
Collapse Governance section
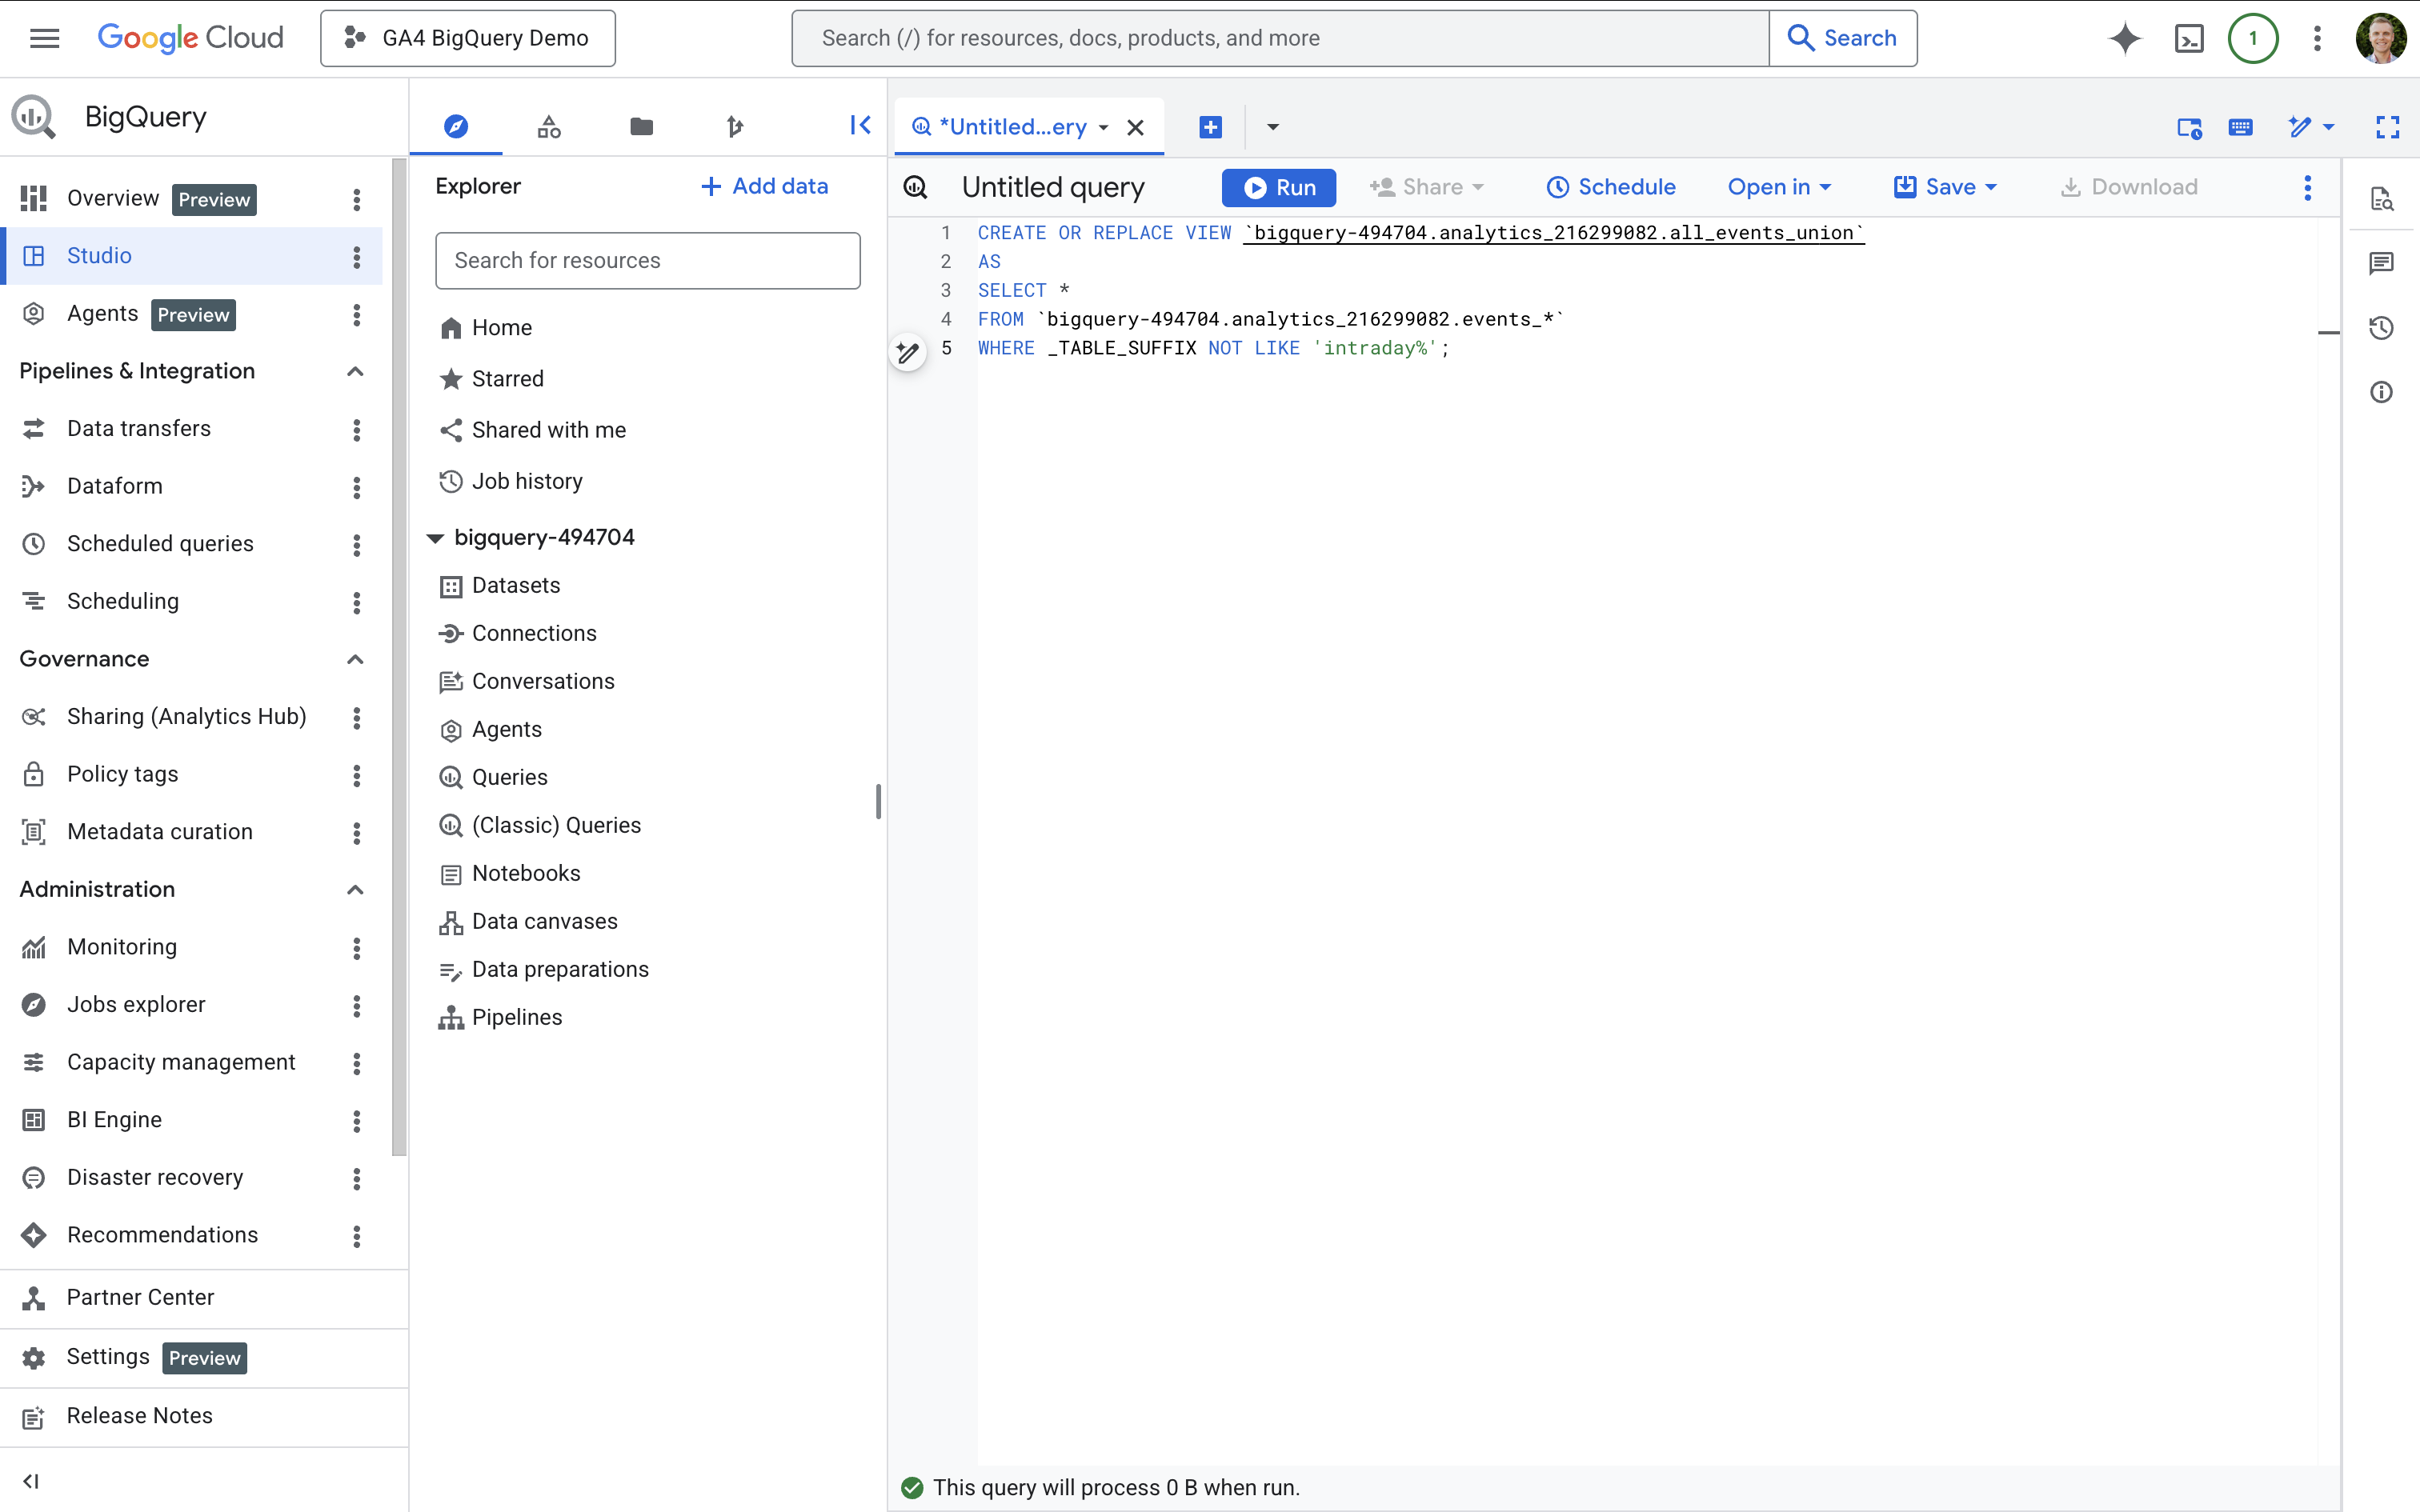(354, 659)
